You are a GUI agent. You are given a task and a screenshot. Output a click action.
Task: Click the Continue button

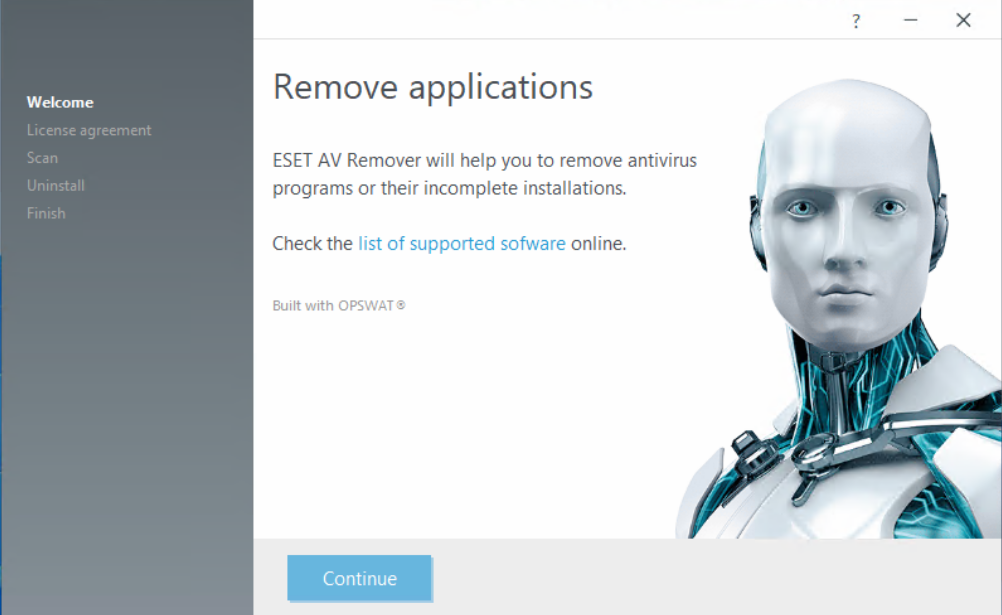tap(359, 578)
